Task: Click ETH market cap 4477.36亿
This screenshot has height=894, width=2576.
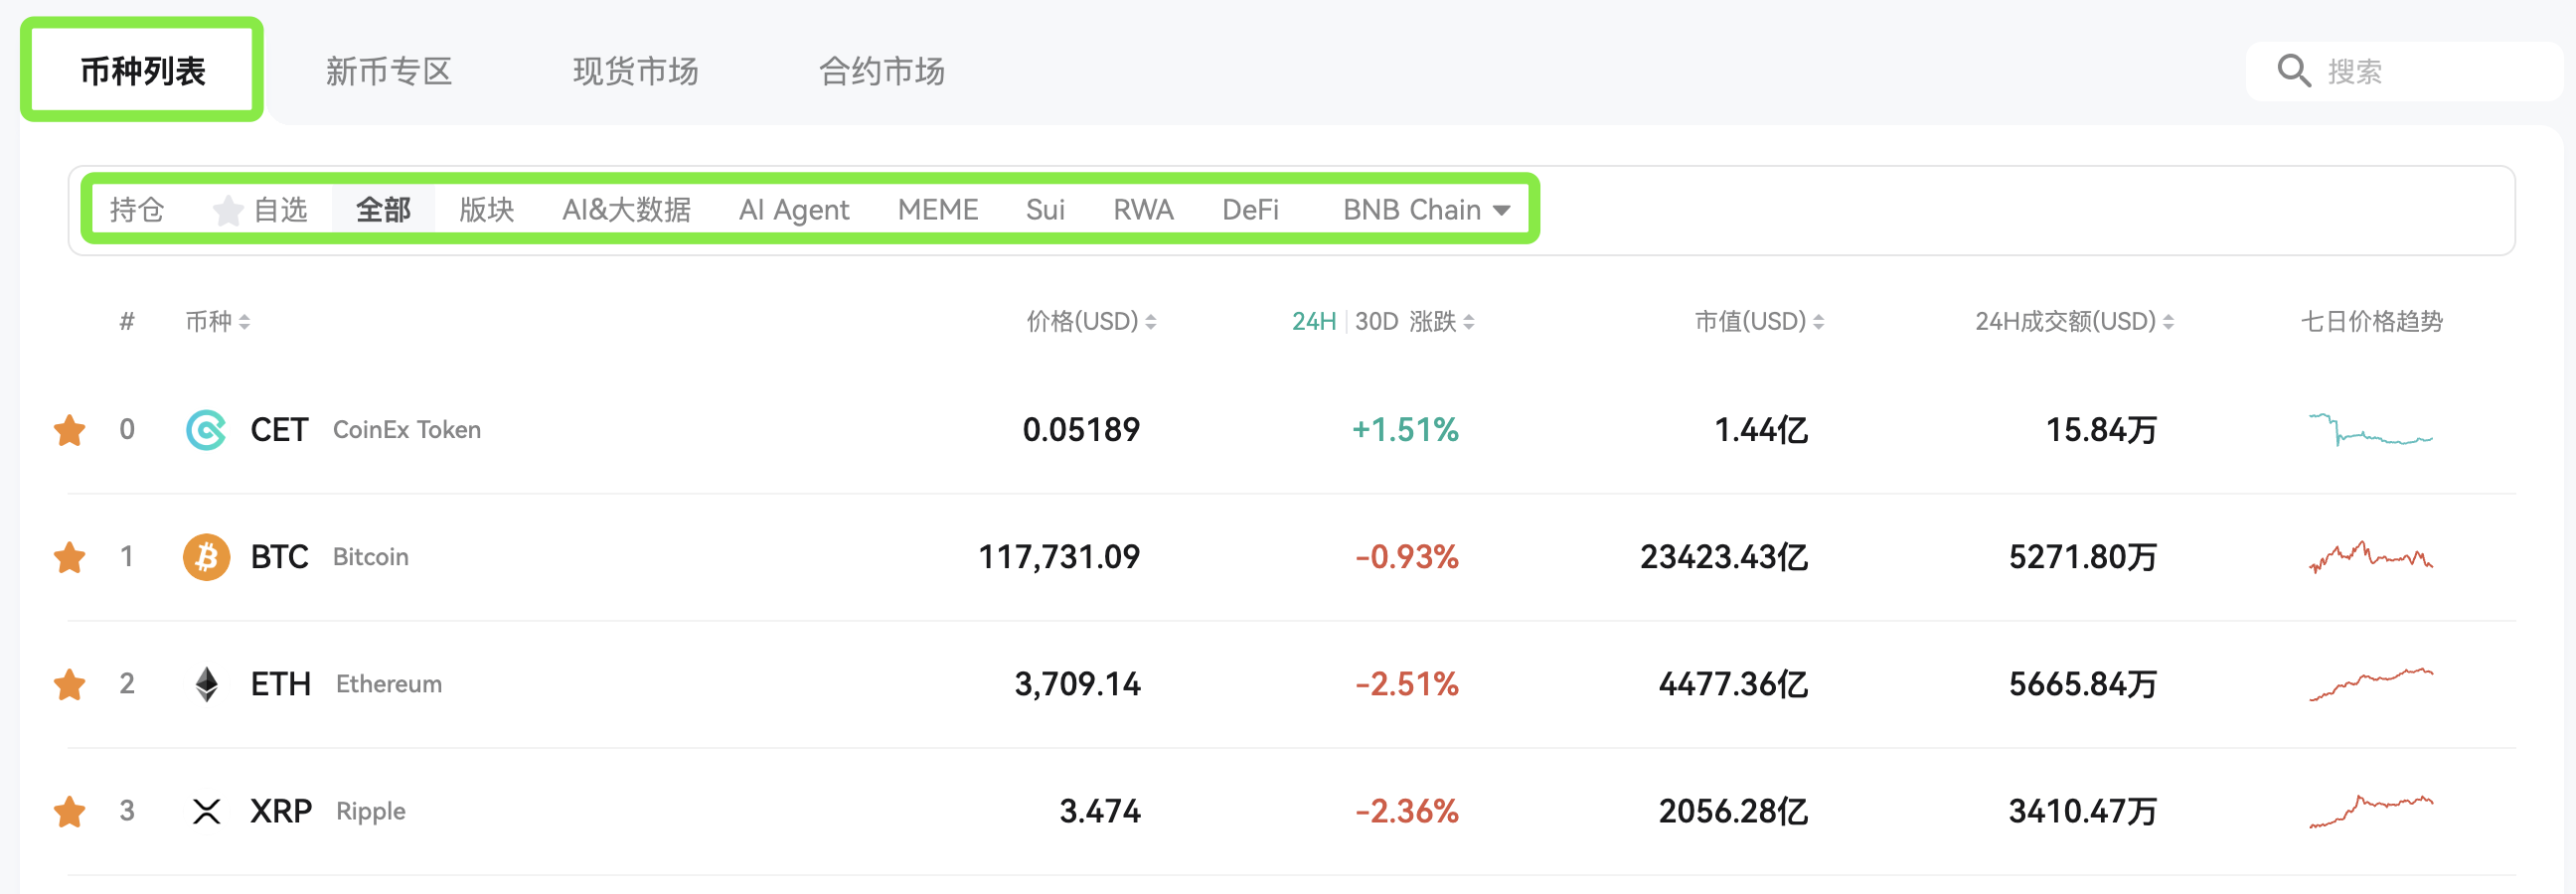Action: point(1733,684)
